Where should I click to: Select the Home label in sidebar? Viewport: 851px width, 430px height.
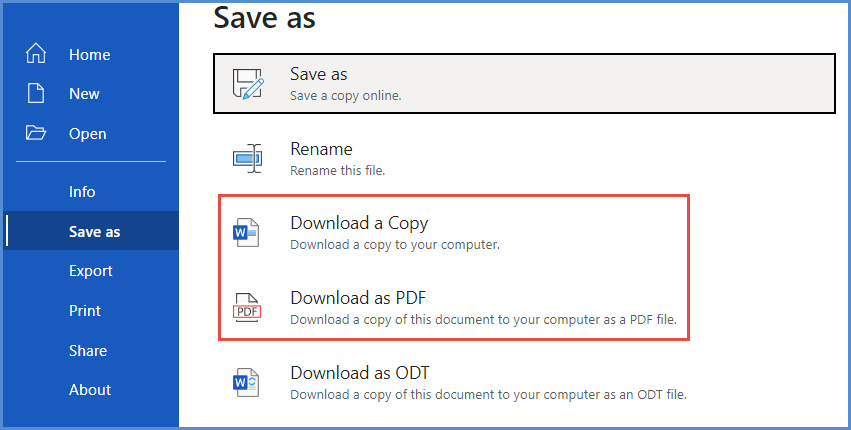click(90, 54)
